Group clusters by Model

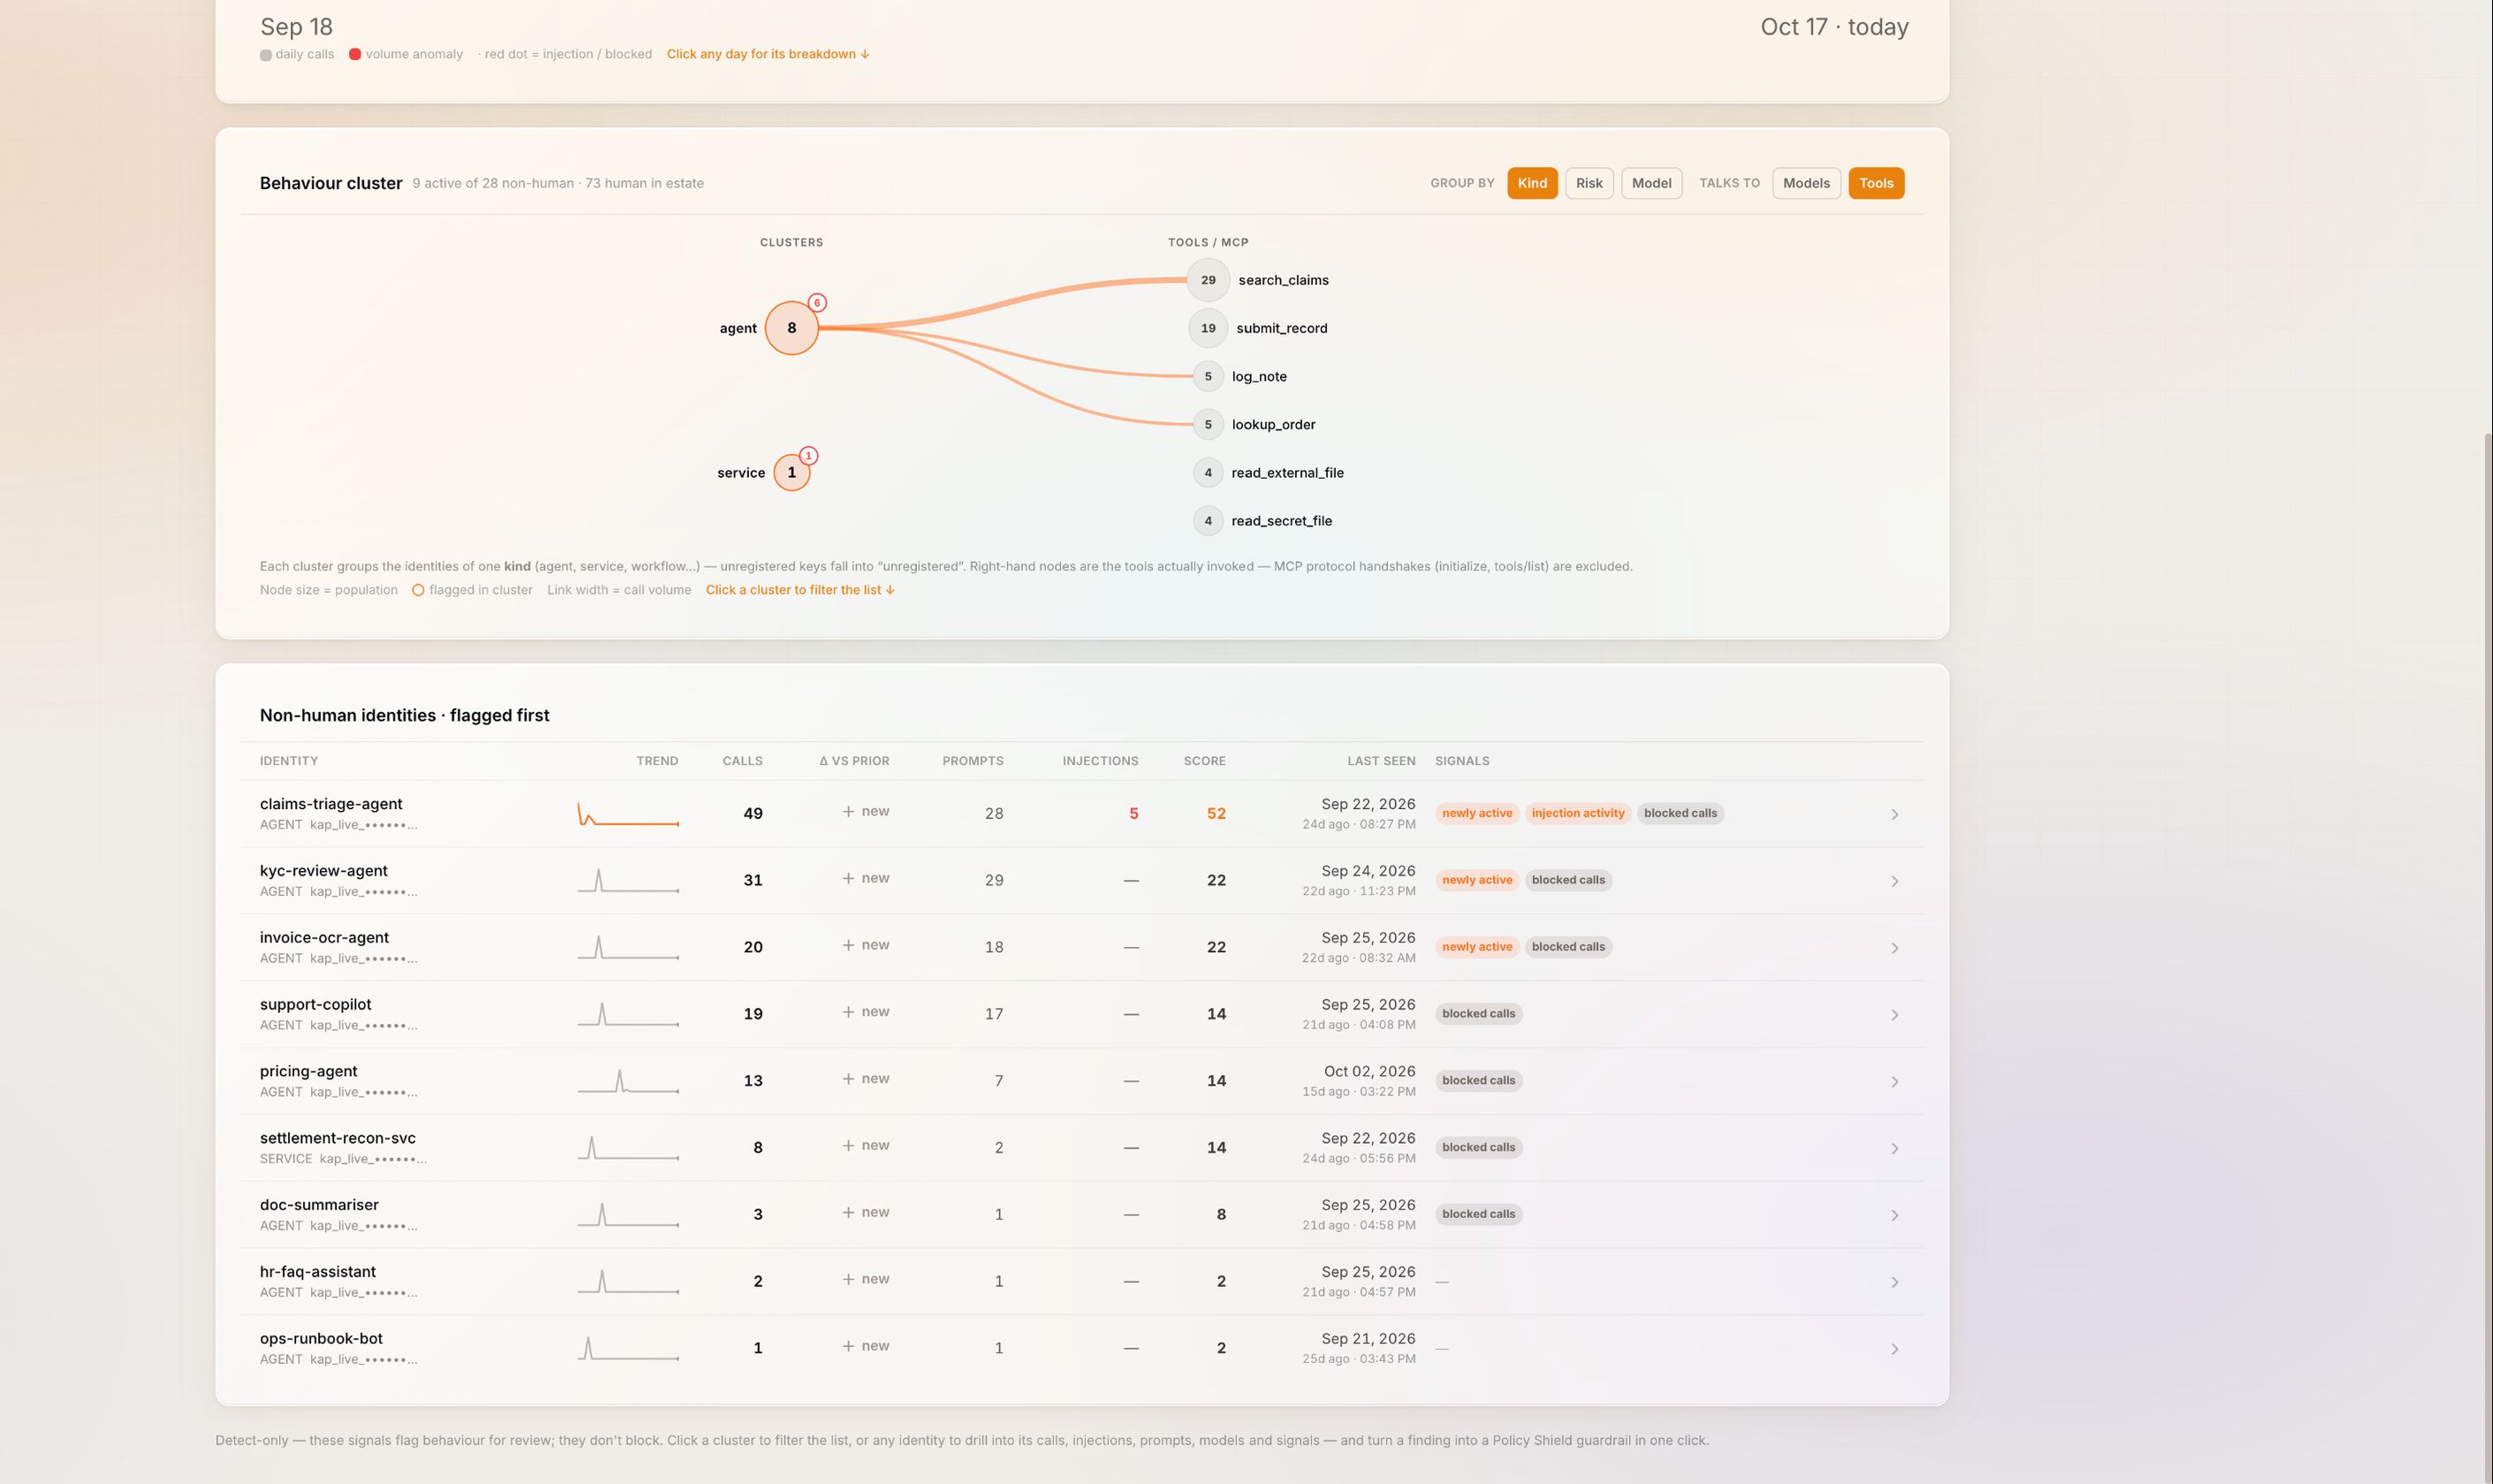(1651, 183)
